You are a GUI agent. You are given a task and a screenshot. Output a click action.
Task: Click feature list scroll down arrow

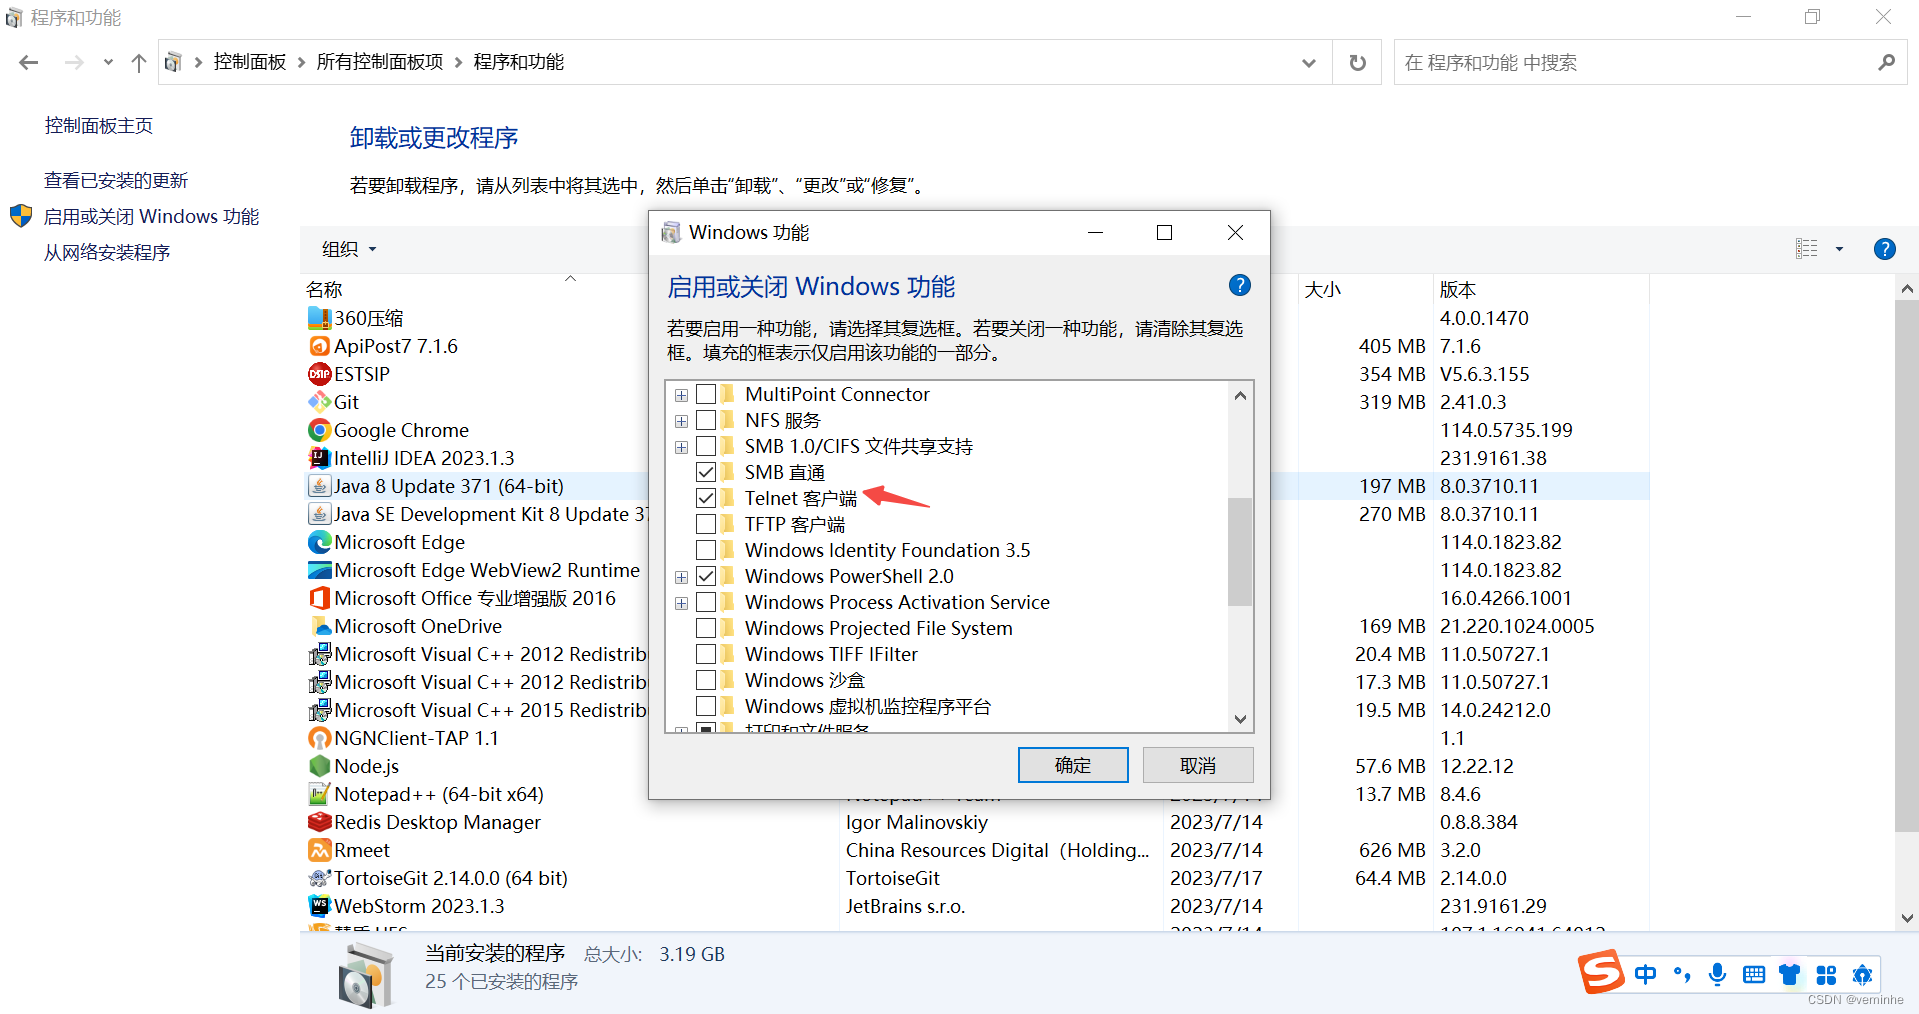pos(1240,719)
